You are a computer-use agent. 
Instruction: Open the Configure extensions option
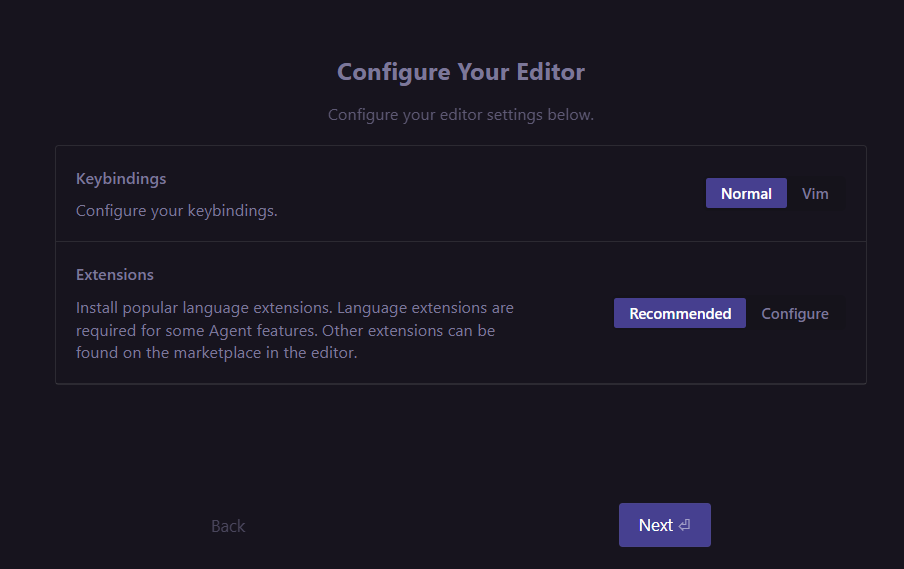click(795, 313)
